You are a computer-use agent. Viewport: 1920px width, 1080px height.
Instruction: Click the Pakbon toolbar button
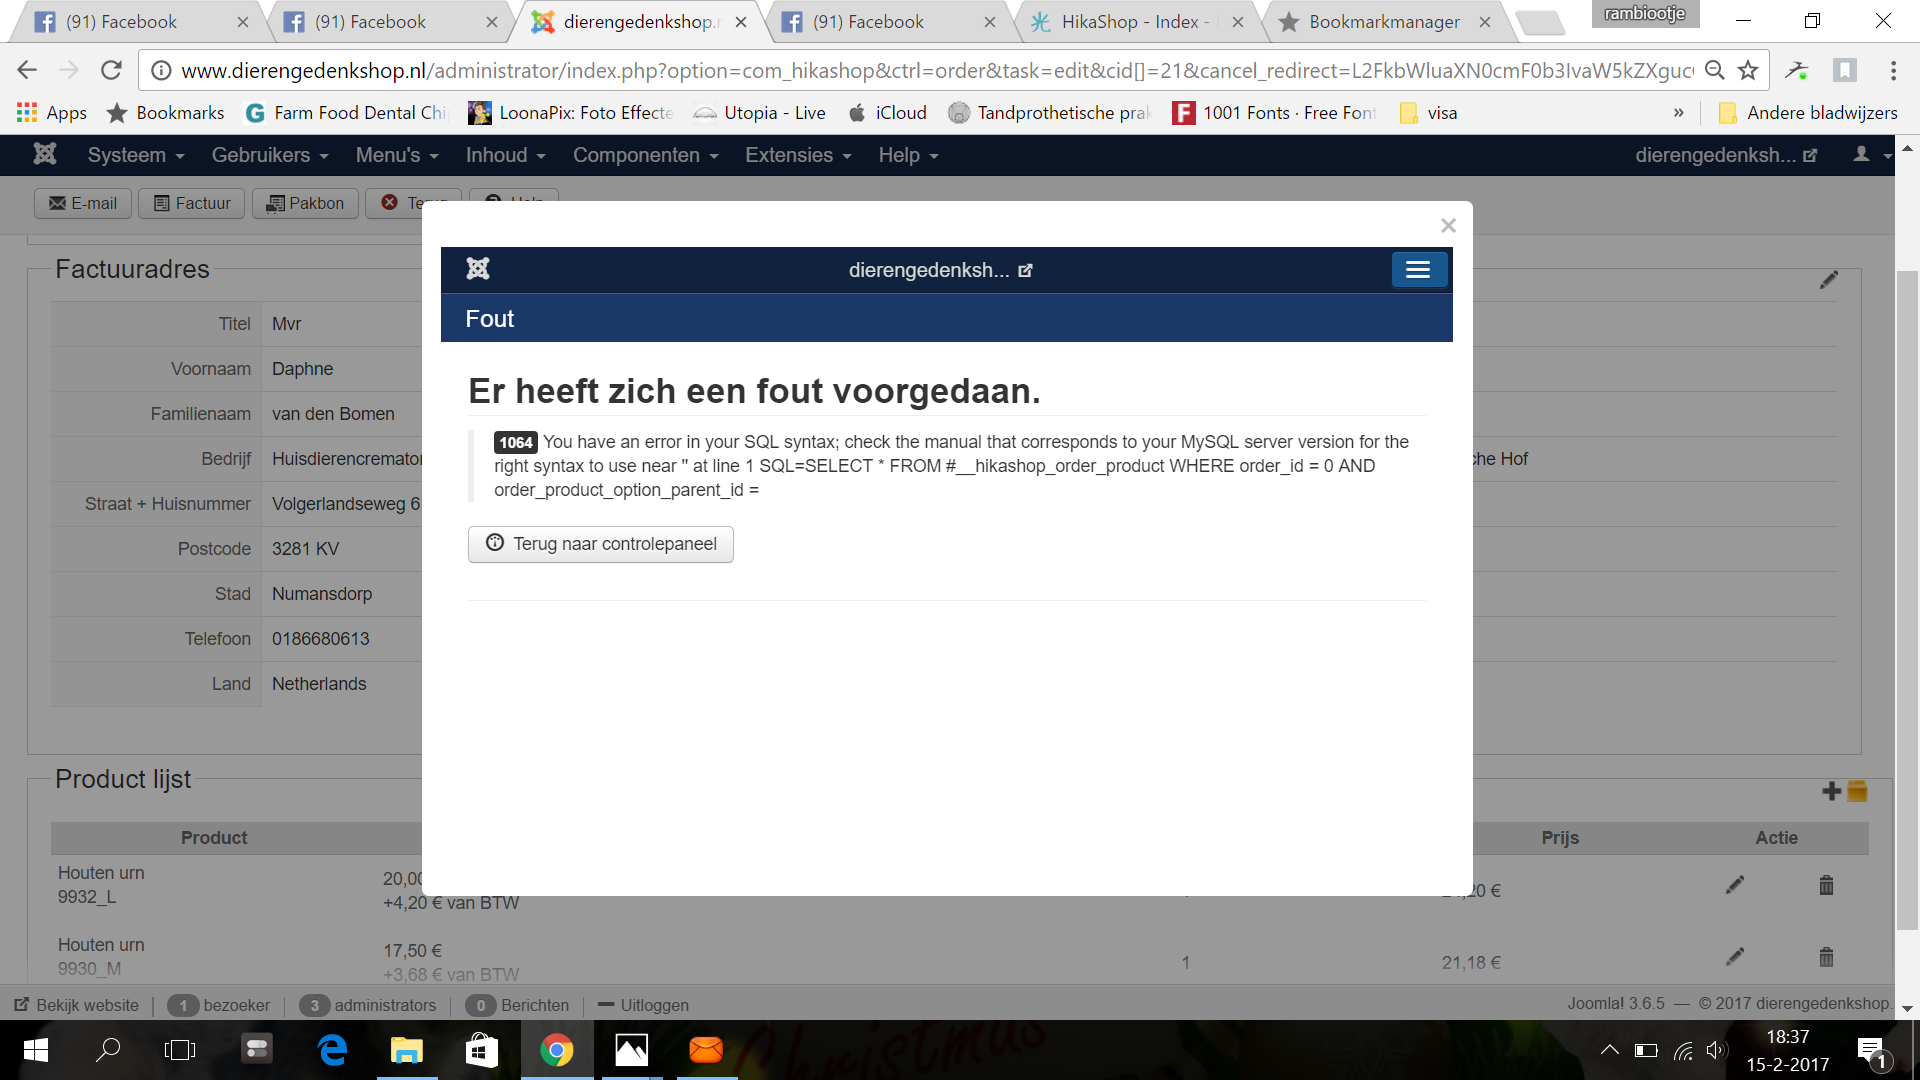click(x=305, y=203)
